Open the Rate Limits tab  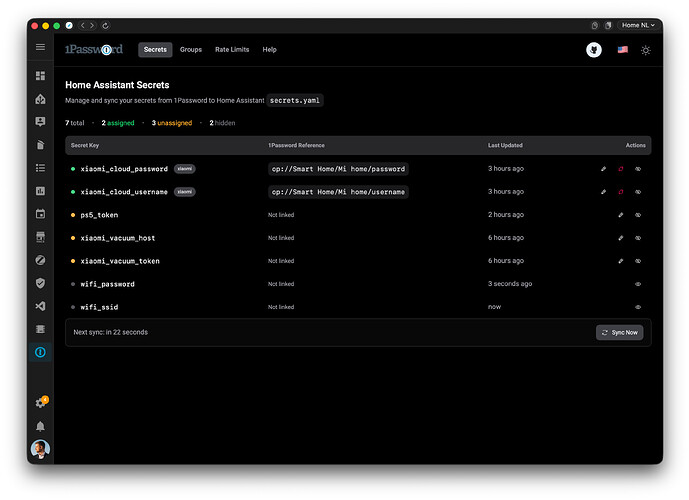pos(232,49)
